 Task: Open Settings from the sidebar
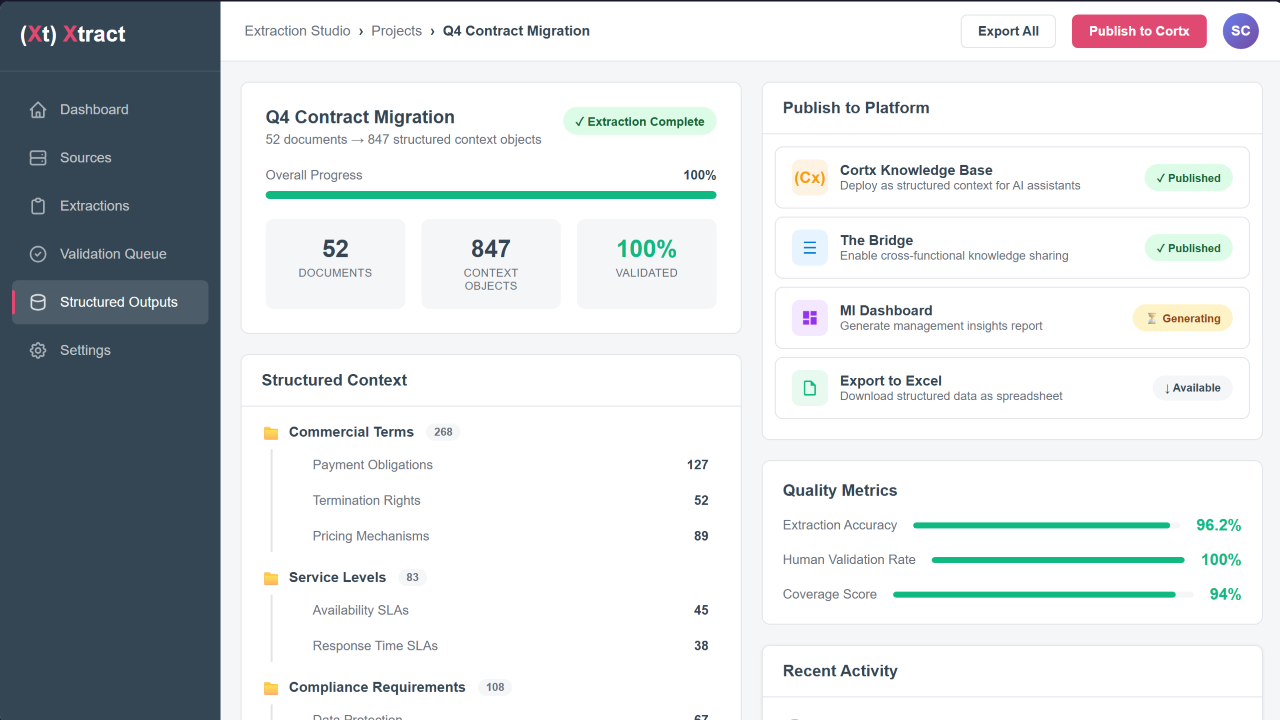click(110, 350)
